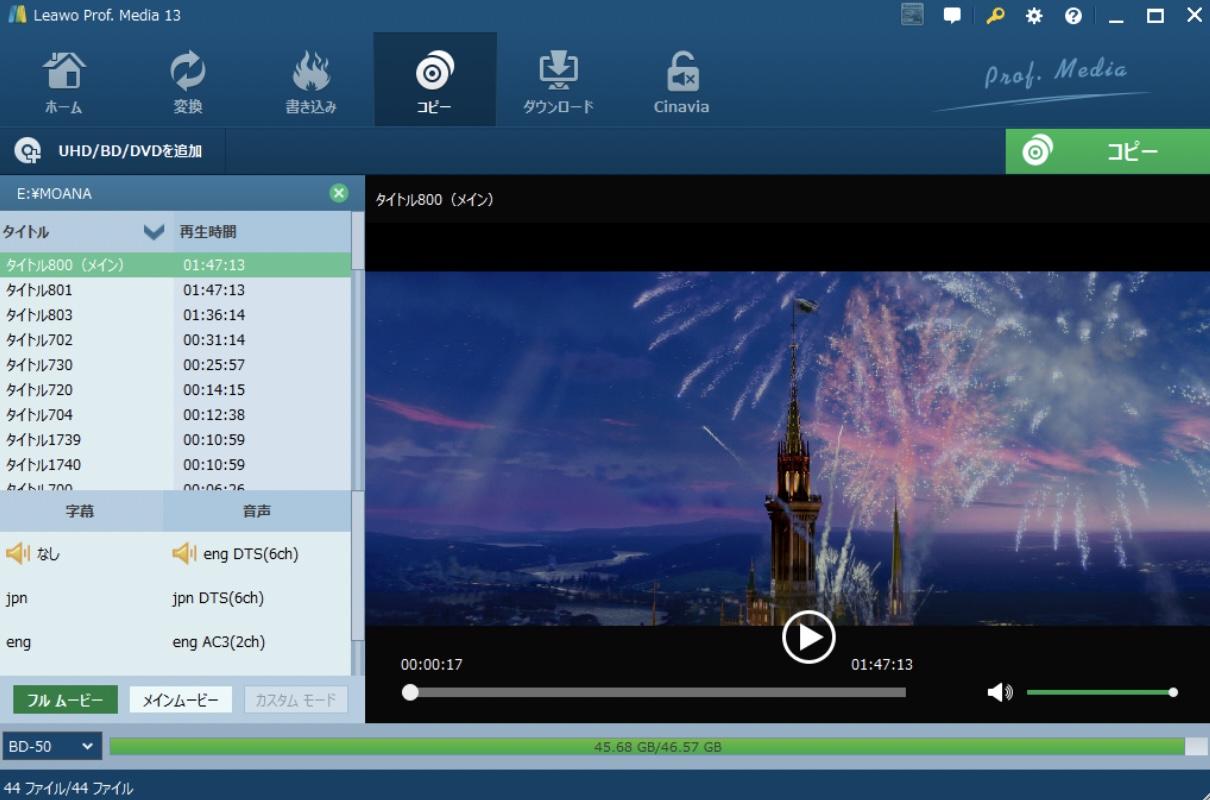Click the UHD/BD/DVDを追加 label

(130, 151)
